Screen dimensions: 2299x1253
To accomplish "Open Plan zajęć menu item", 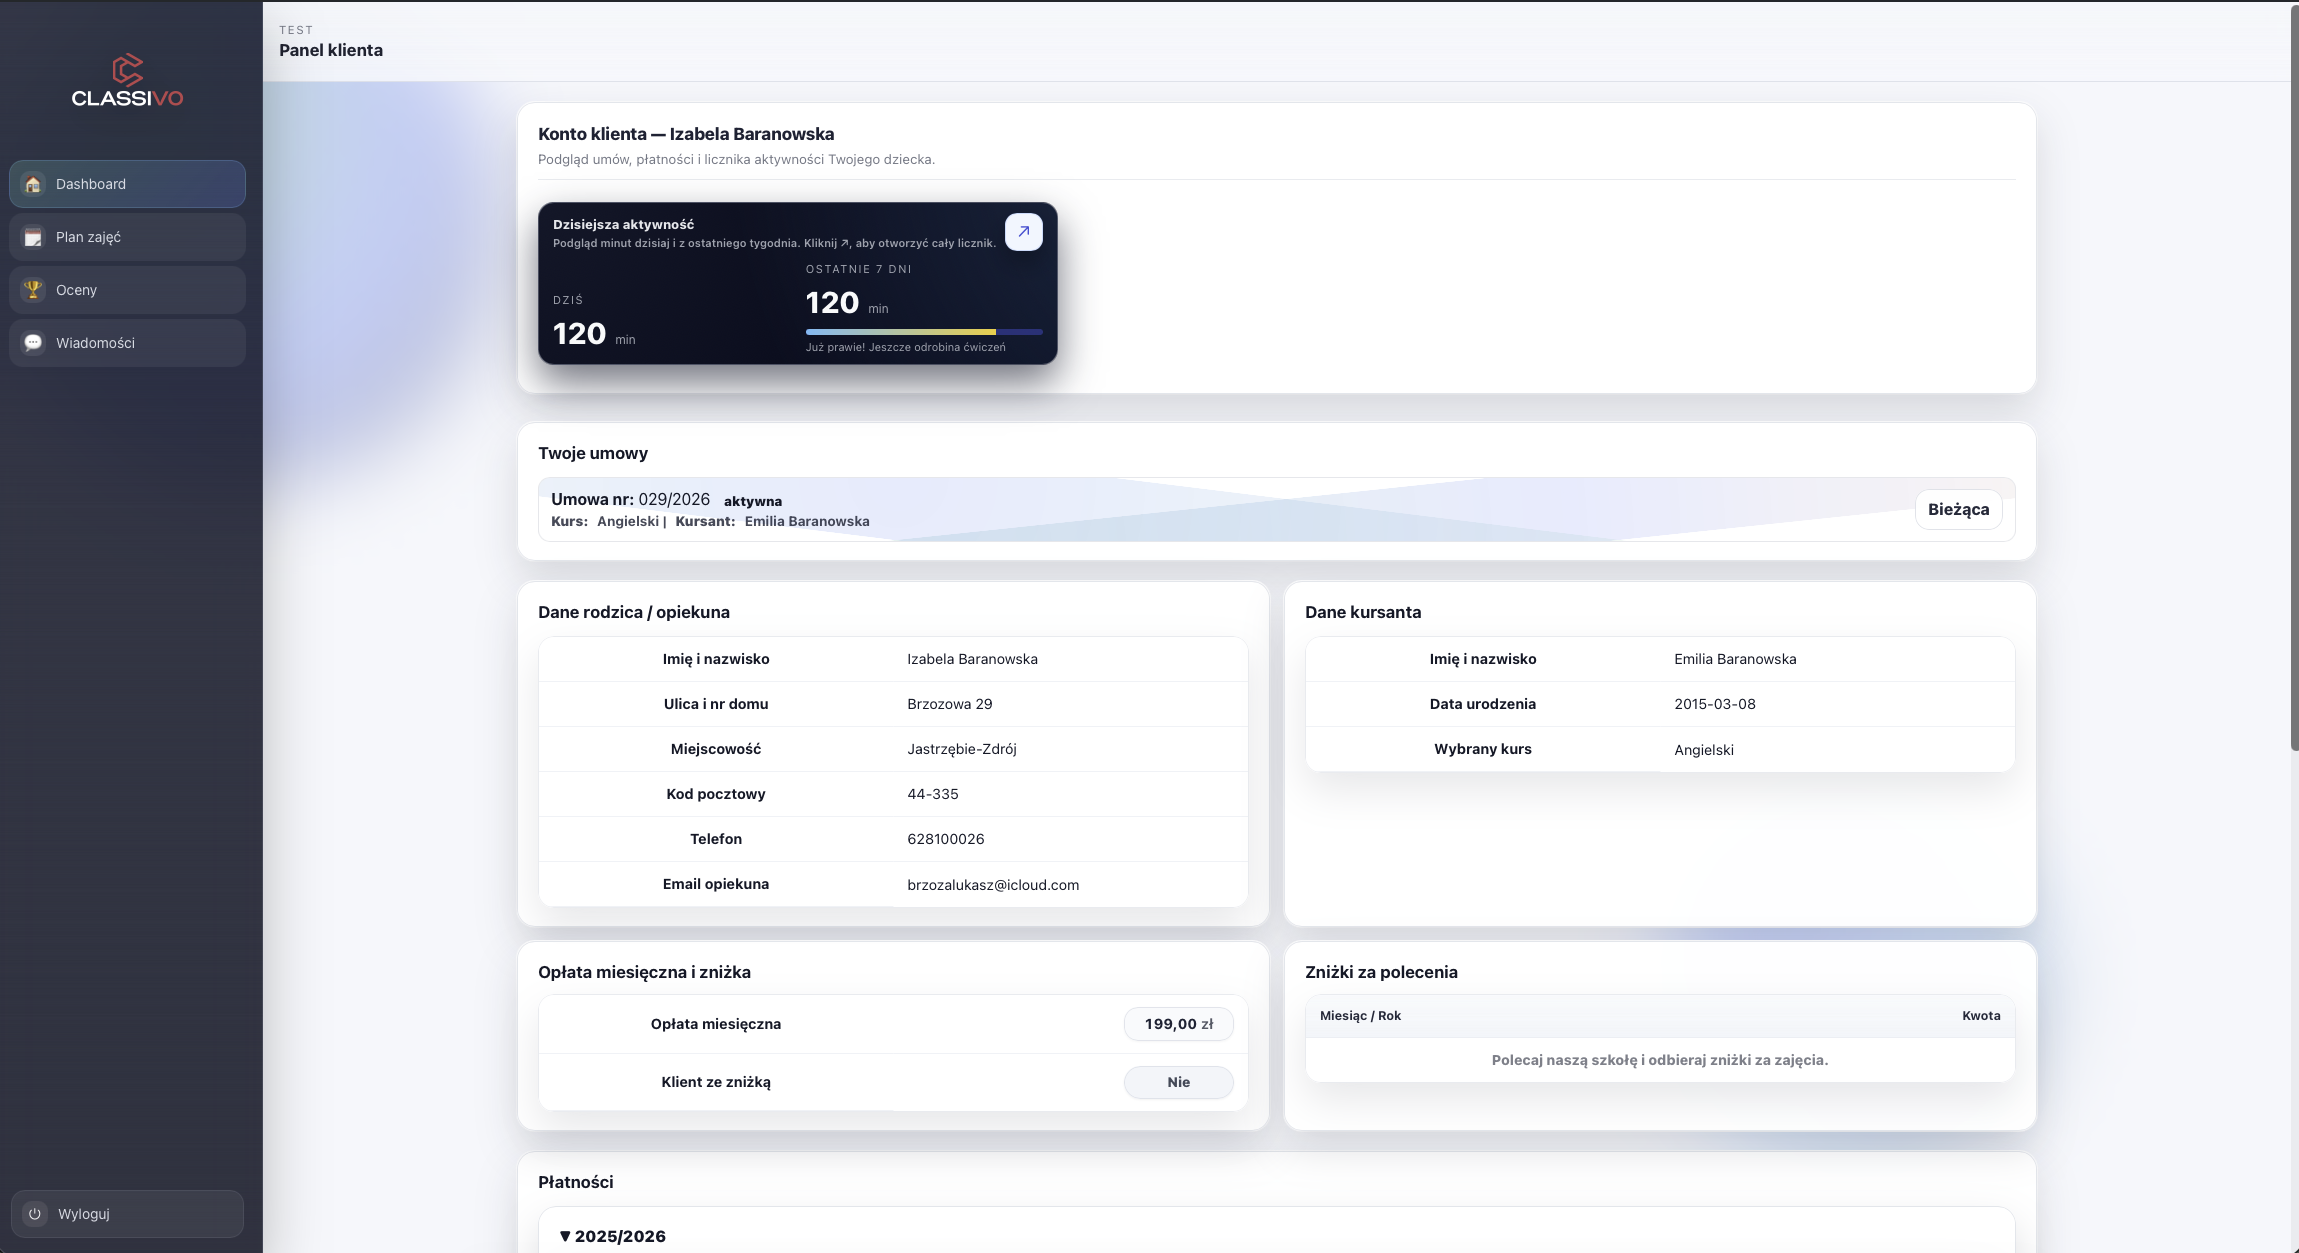I will click(127, 237).
